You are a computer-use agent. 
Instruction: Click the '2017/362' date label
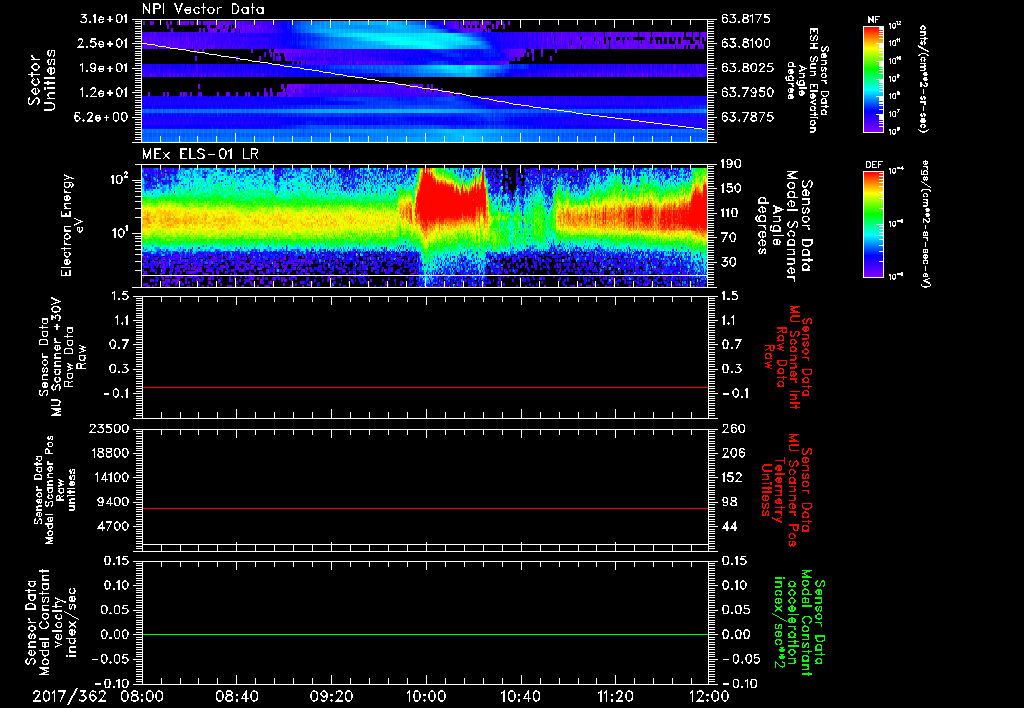(x=69, y=696)
